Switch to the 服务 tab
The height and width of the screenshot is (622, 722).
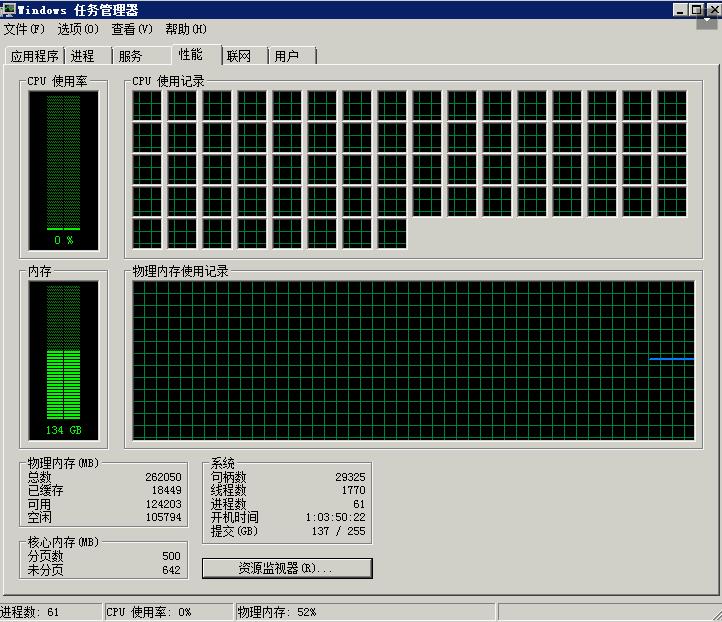[131, 56]
